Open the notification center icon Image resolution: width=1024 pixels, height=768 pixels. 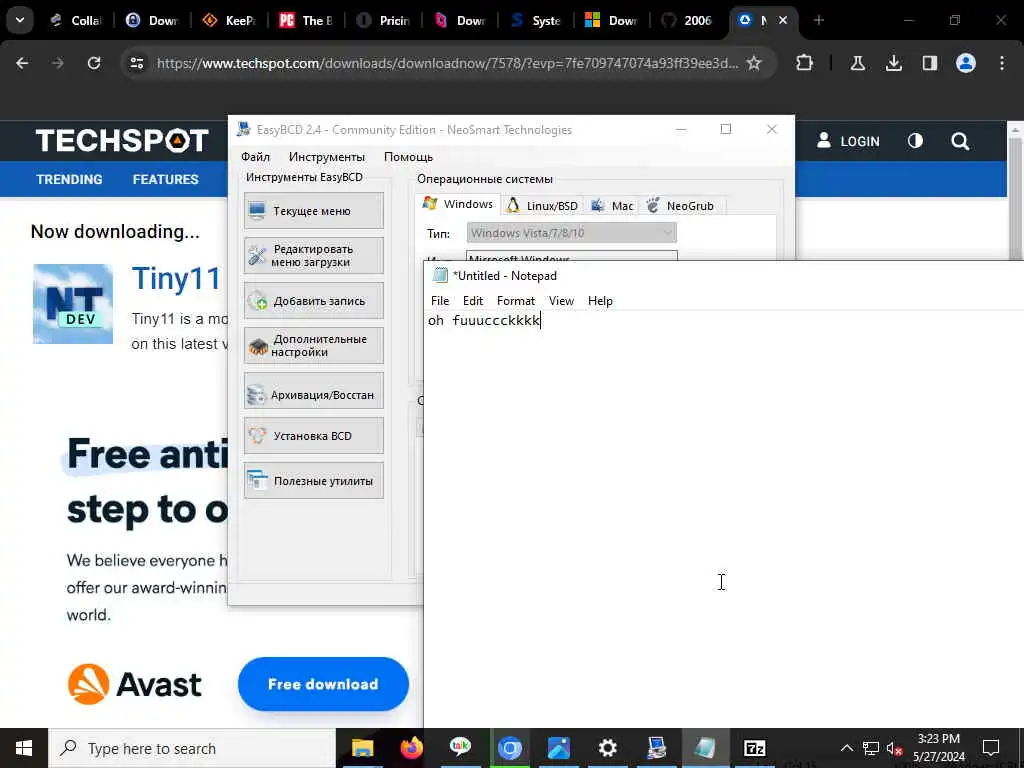[991, 748]
